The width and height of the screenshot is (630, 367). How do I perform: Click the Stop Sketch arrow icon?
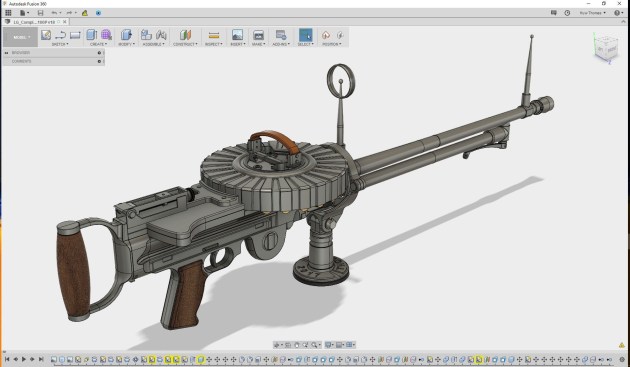click(61, 35)
